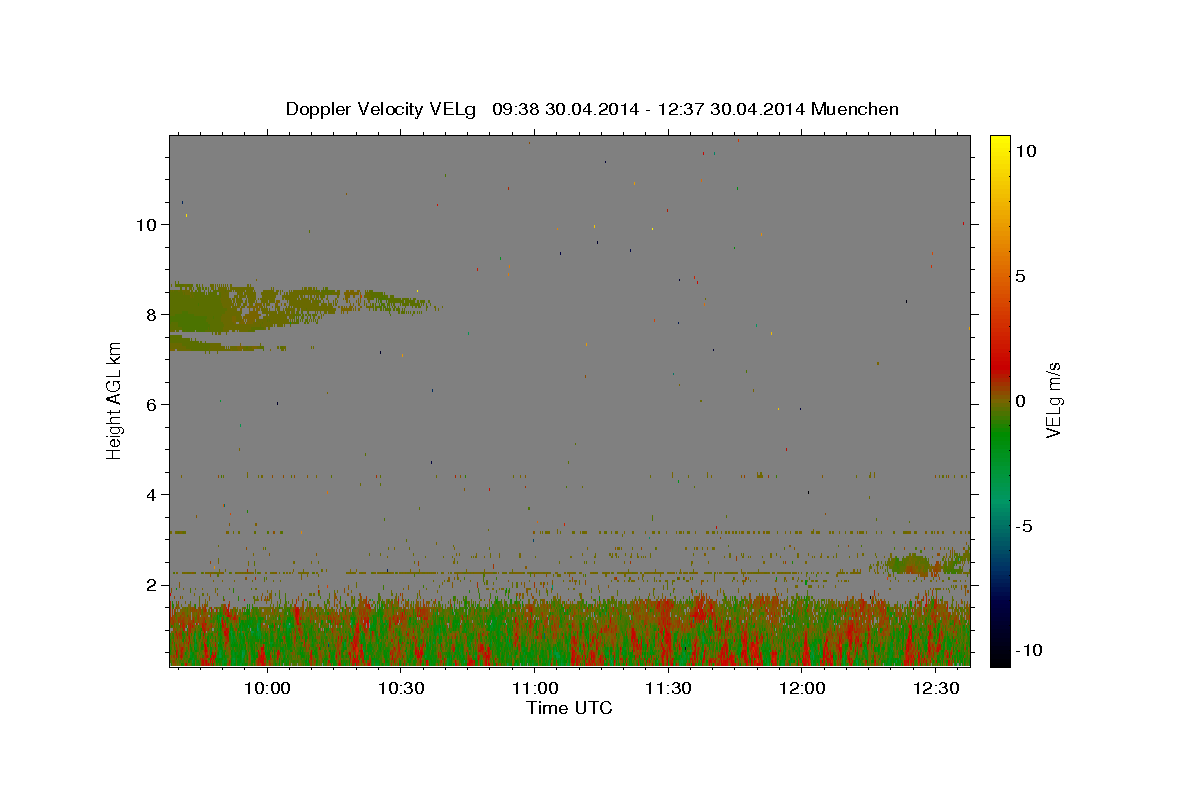Click the height axis label '4'
This screenshot has width=1200, height=800.
click(x=153, y=495)
